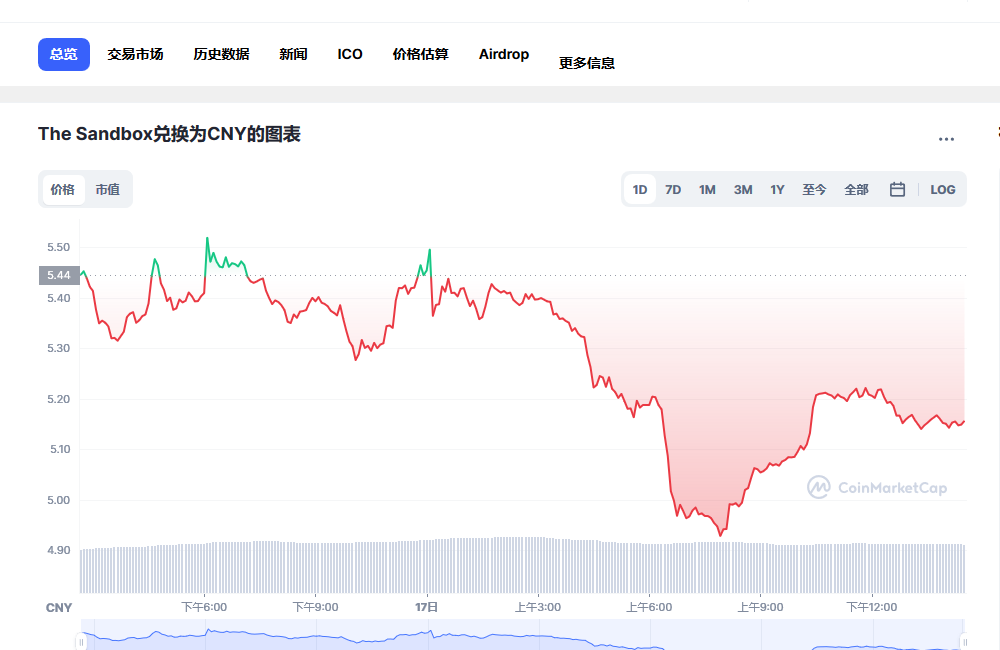Open the 价格估算 tab

click(x=420, y=54)
